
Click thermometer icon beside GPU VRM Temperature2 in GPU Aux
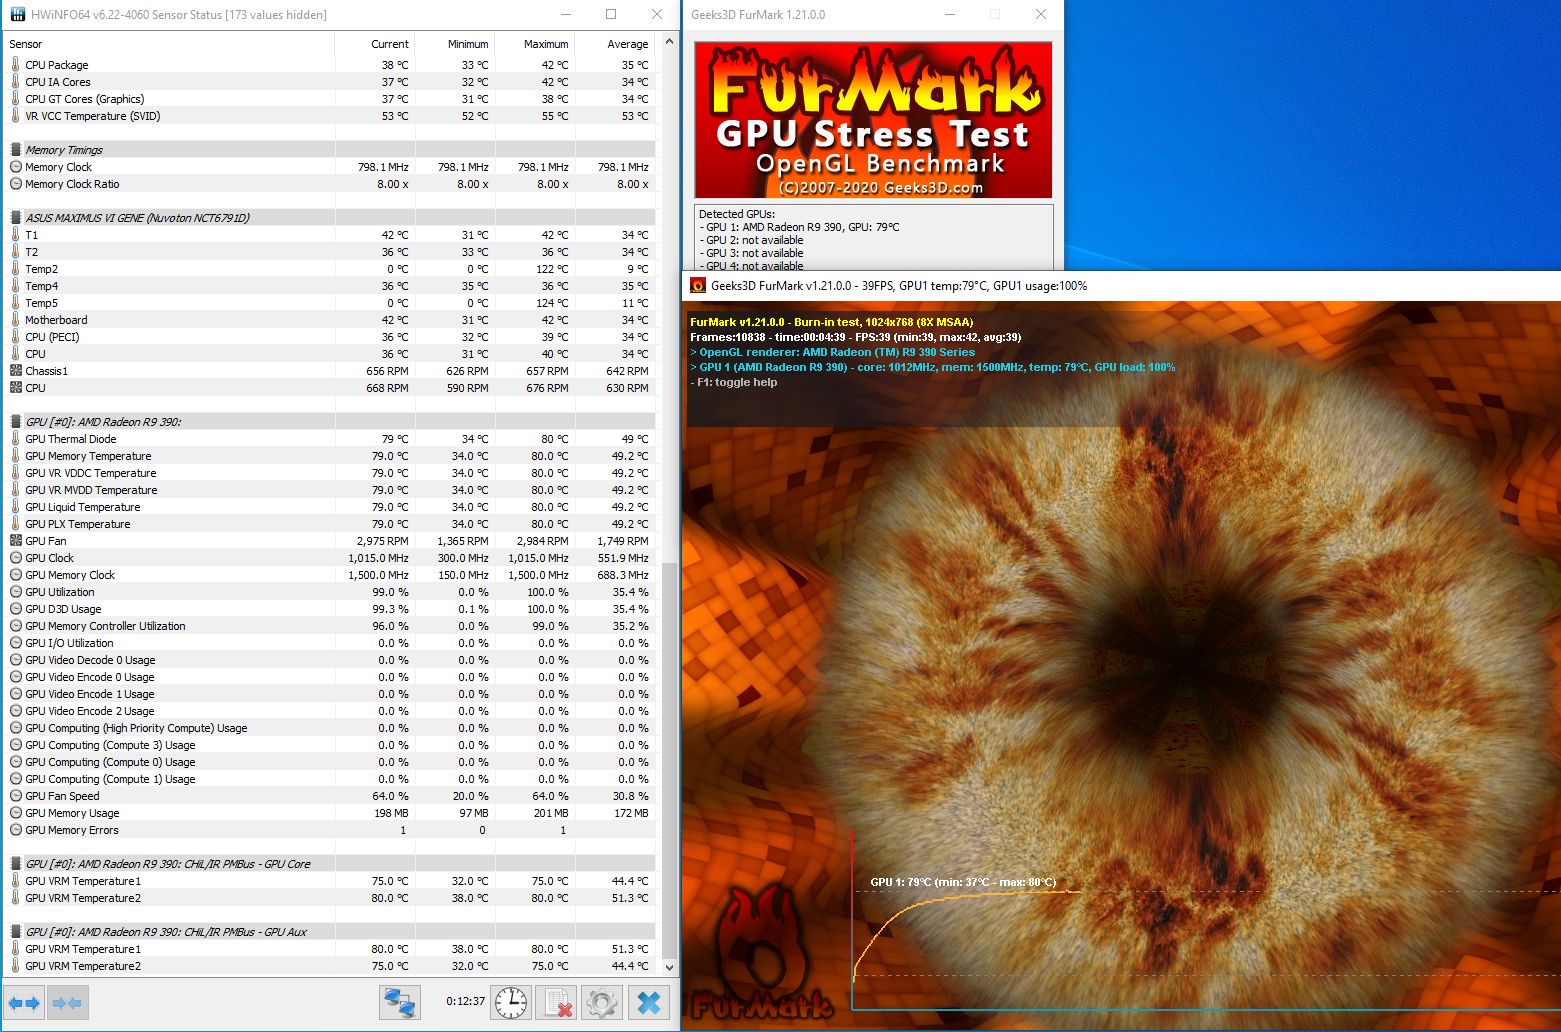click(x=15, y=966)
